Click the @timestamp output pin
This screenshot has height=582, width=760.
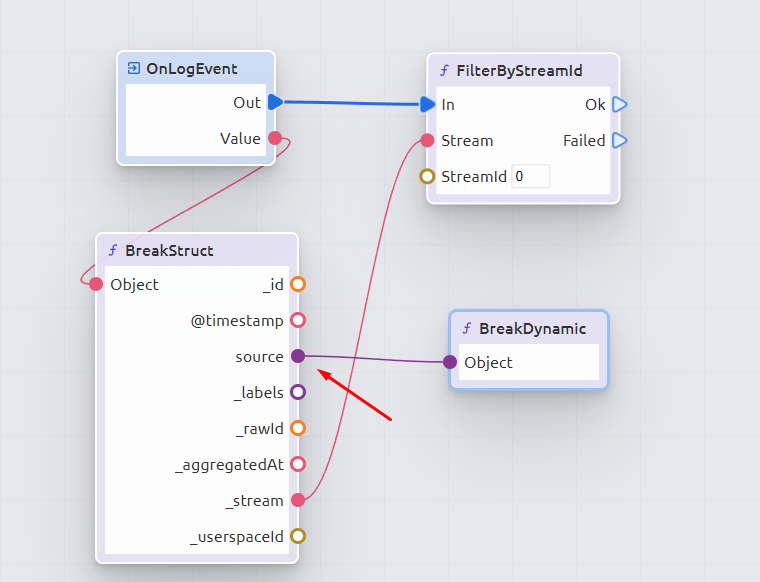297,320
